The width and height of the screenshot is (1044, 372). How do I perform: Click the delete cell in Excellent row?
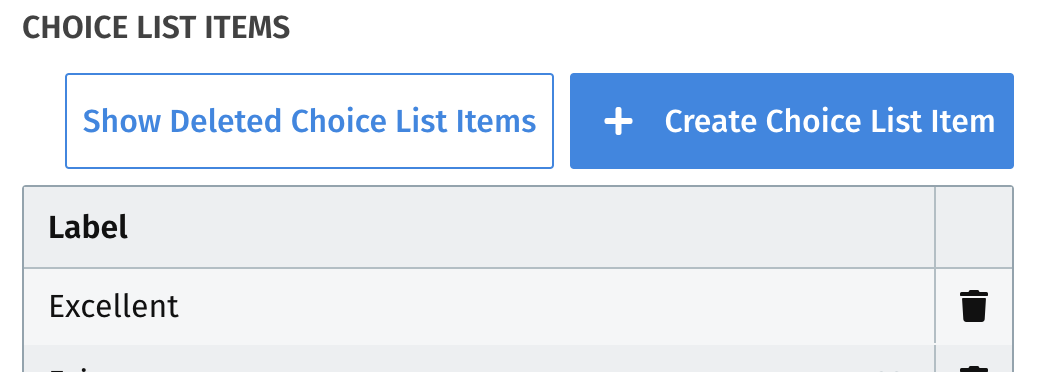tap(974, 306)
